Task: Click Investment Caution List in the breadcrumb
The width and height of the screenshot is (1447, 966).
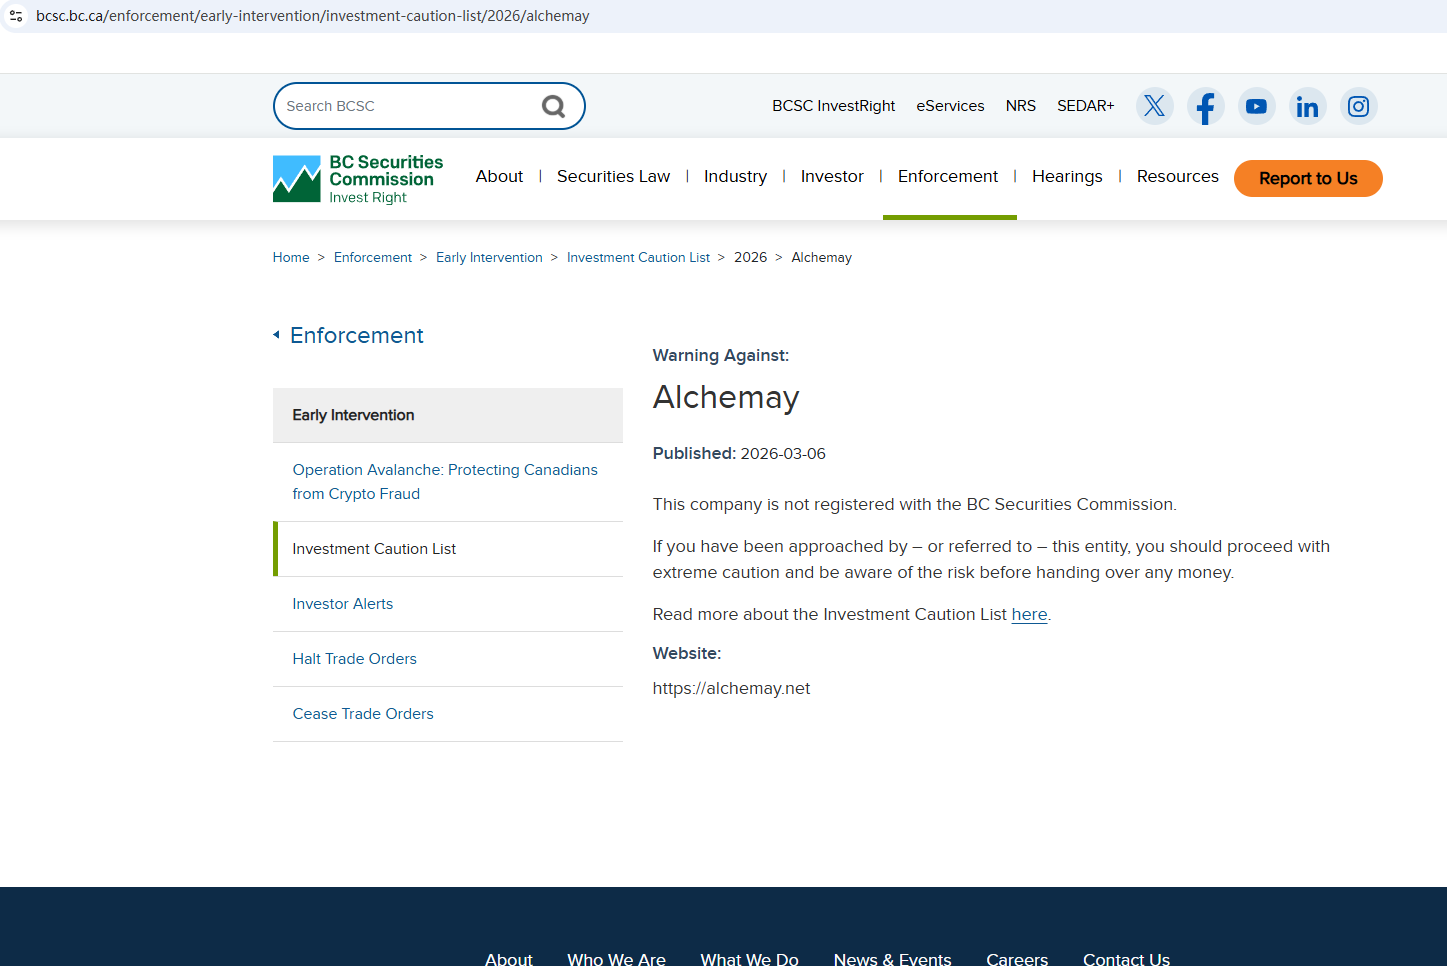Action: 638,258
